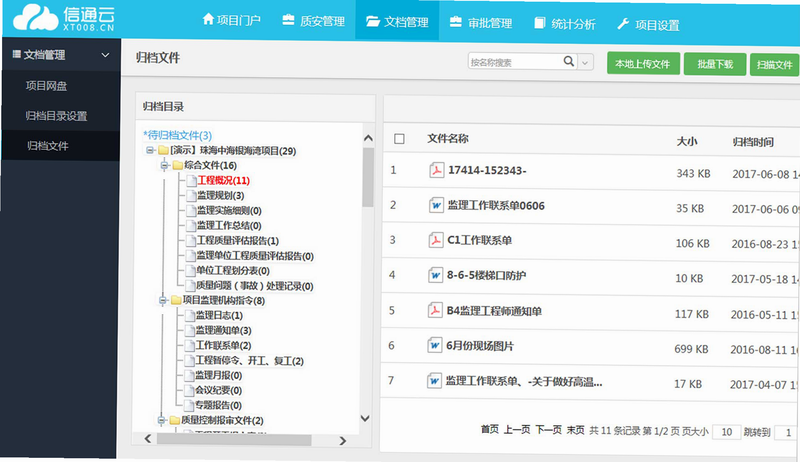Click the magnifier search icon

[569, 62]
